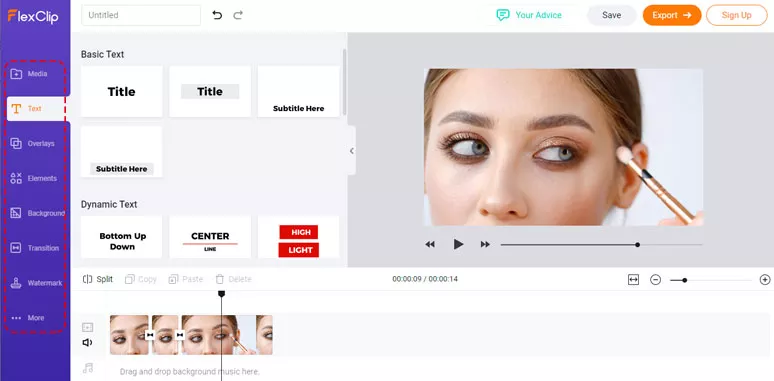
Task: Click the preview progress bar handle
Action: pos(637,245)
